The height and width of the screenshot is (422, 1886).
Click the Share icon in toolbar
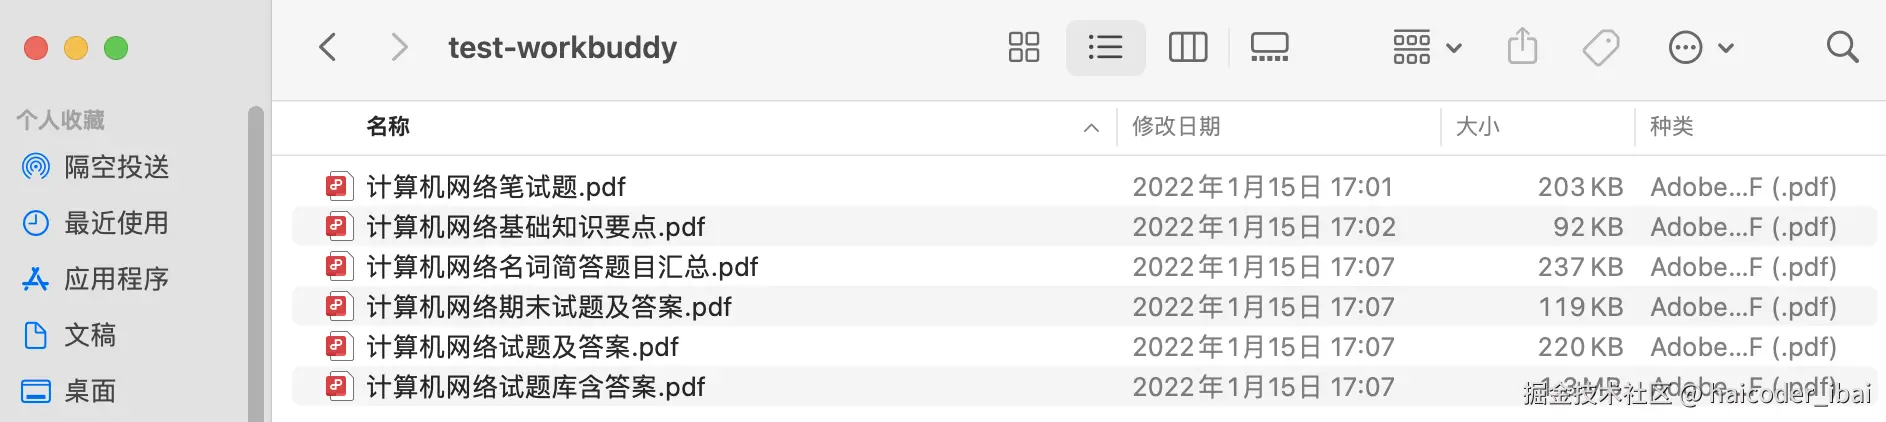tap(1522, 47)
